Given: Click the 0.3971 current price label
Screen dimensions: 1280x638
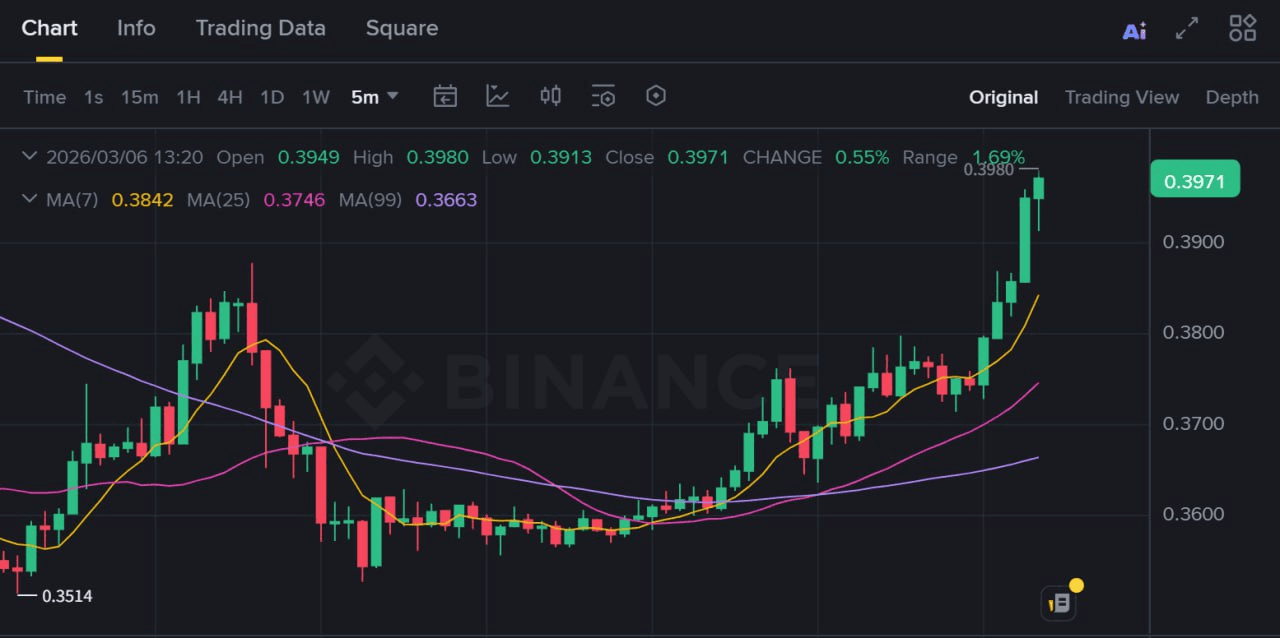Looking at the screenshot, I should click(1195, 179).
